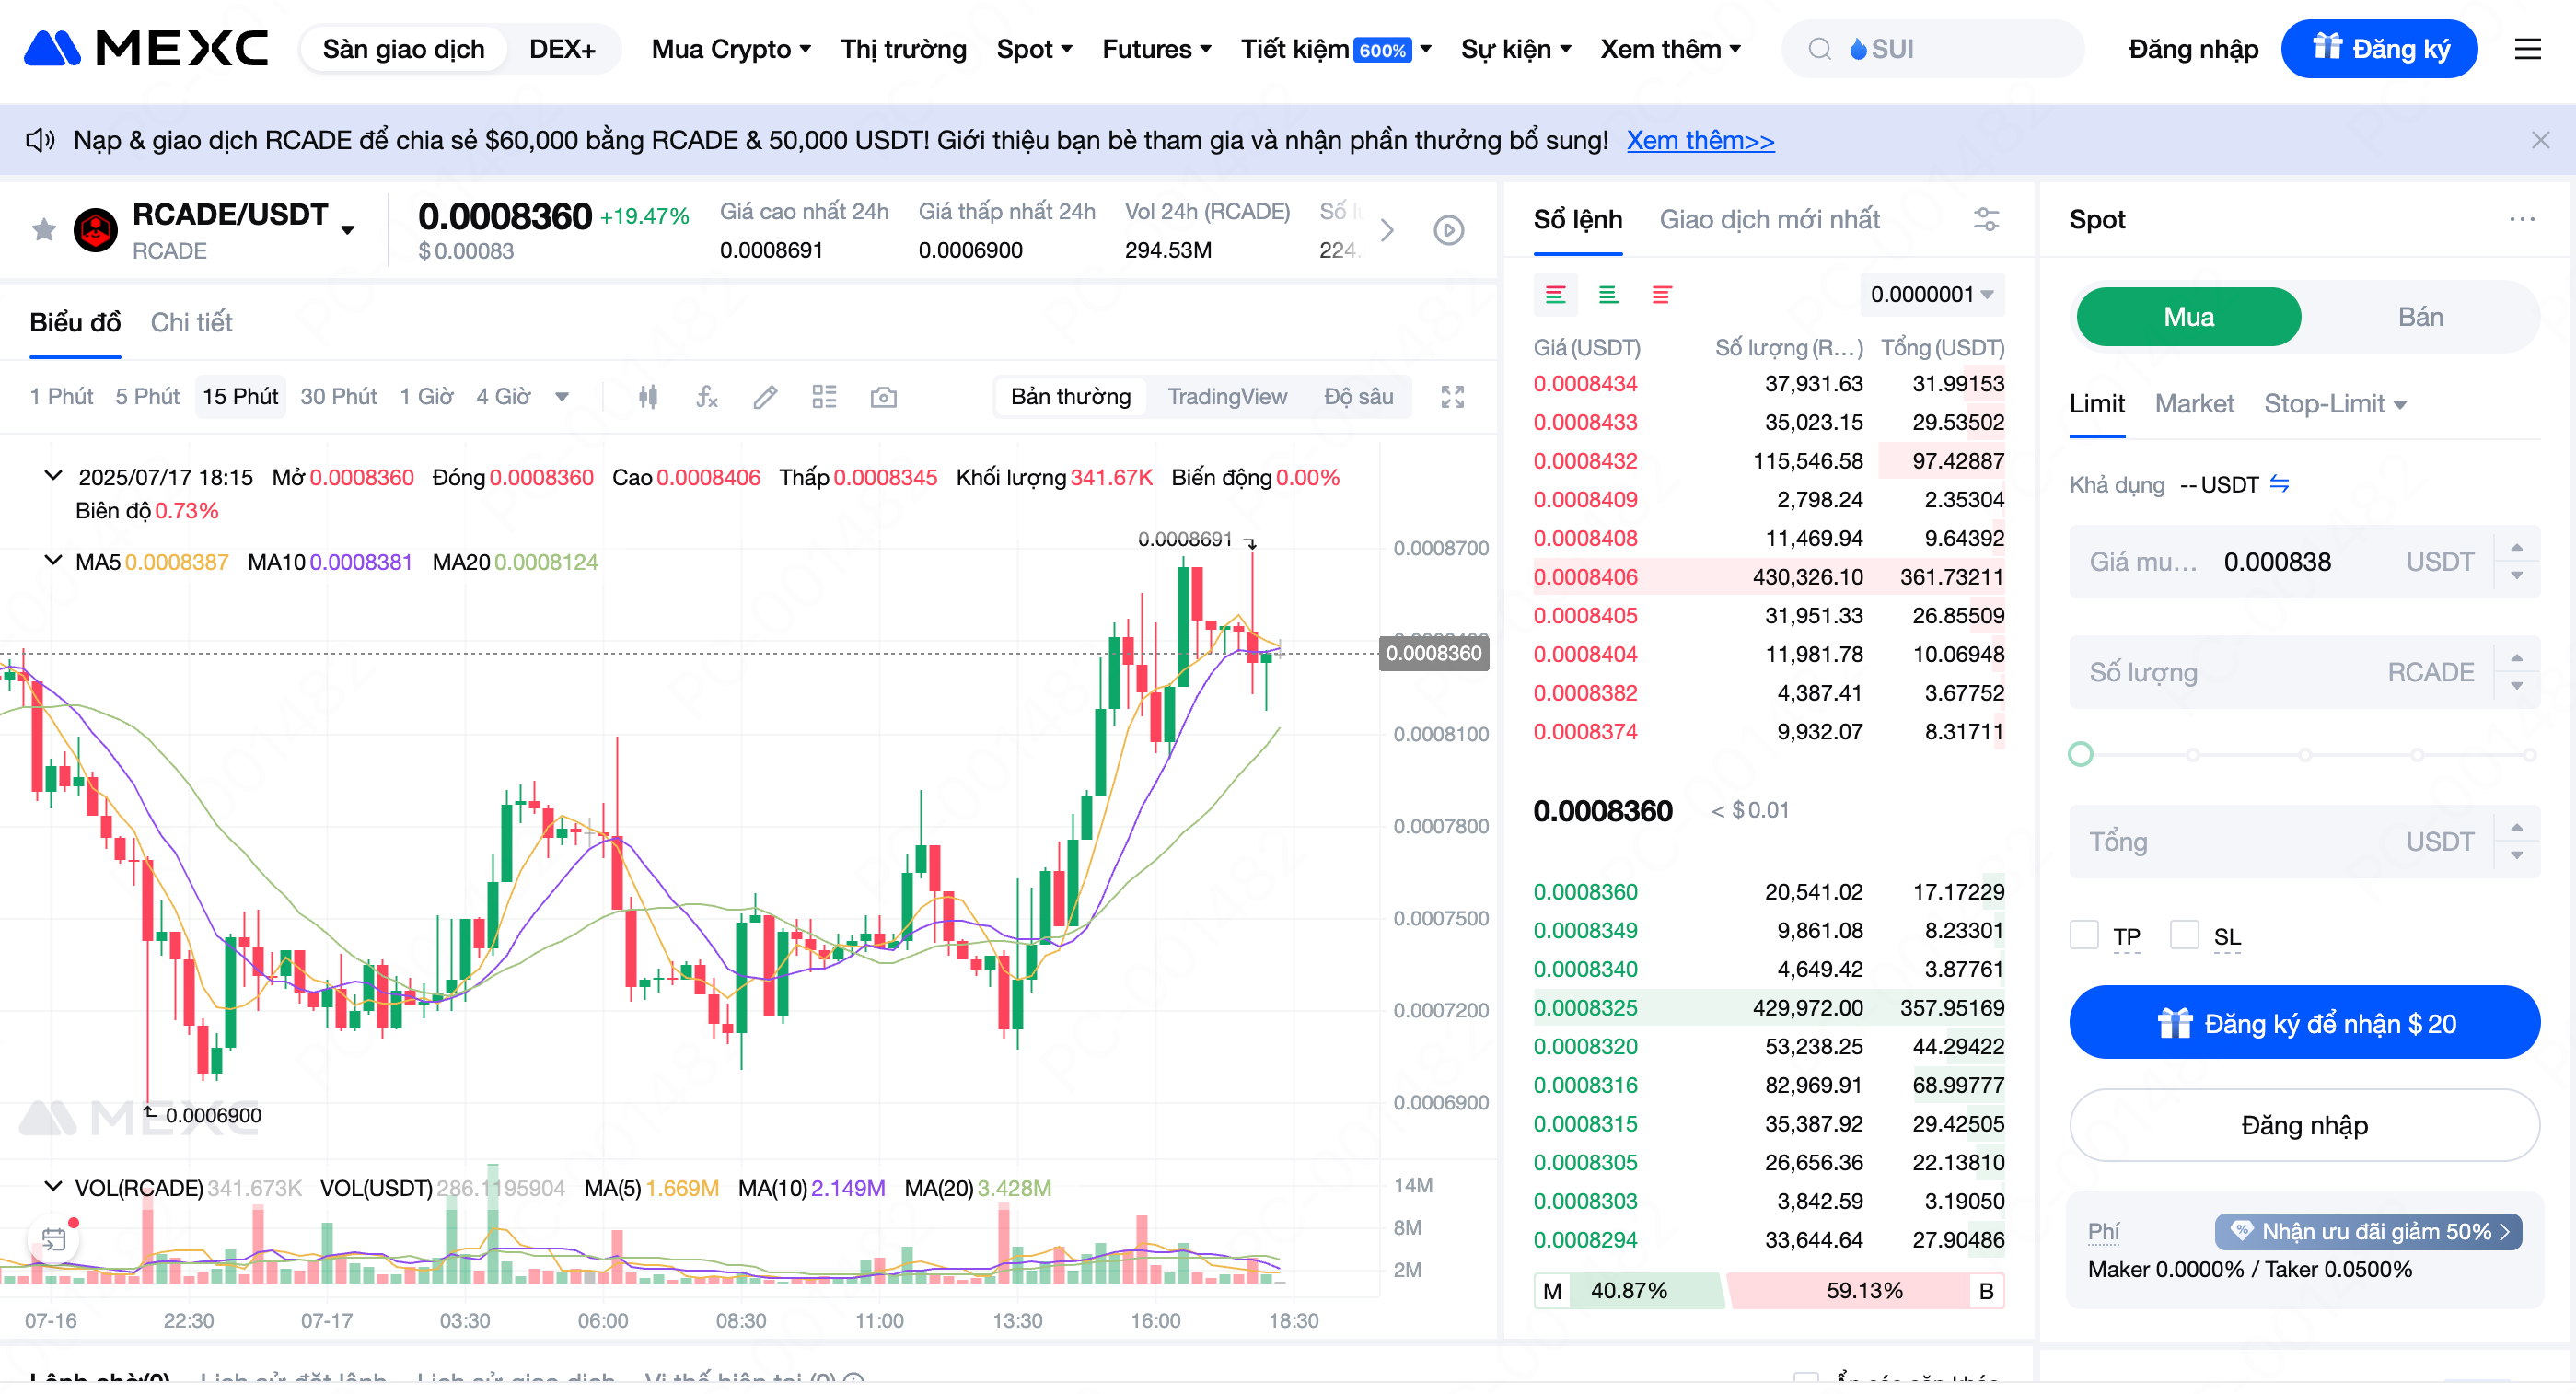The height and width of the screenshot is (1394, 2576).
Task: Increase buy price stepper up arrow
Action: coord(2516,548)
